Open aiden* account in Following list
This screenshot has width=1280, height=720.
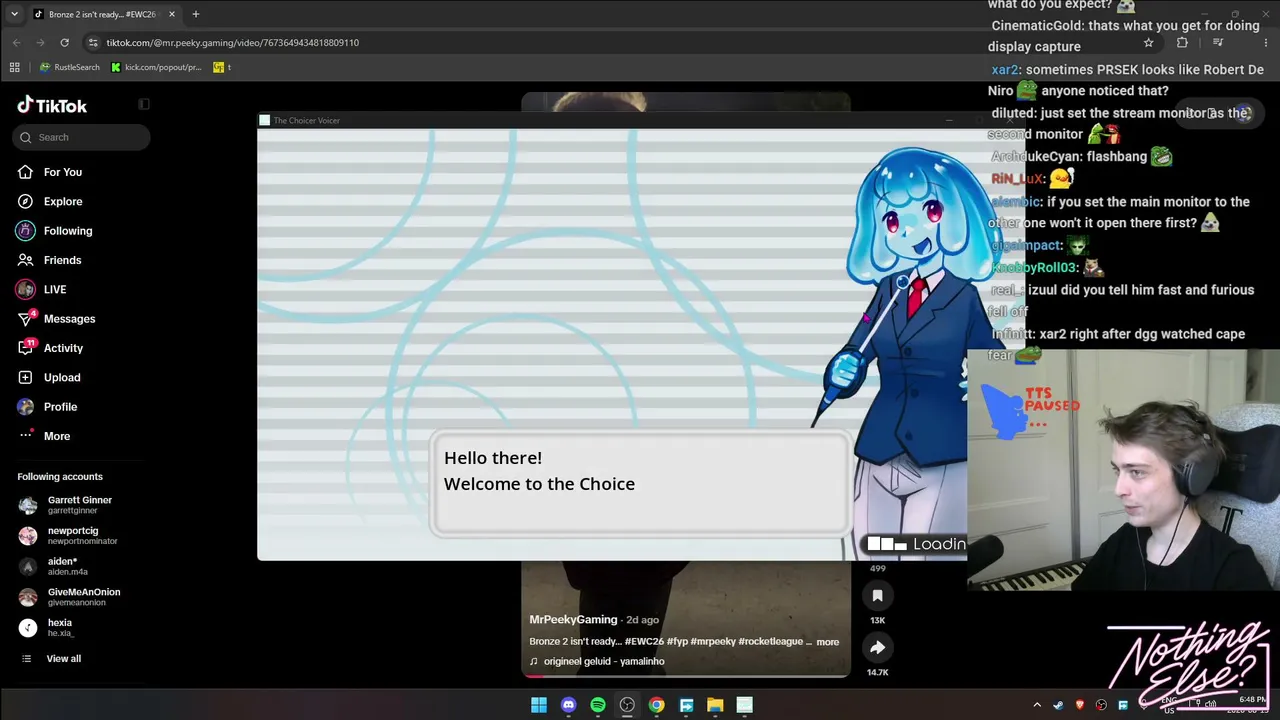(x=53, y=566)
